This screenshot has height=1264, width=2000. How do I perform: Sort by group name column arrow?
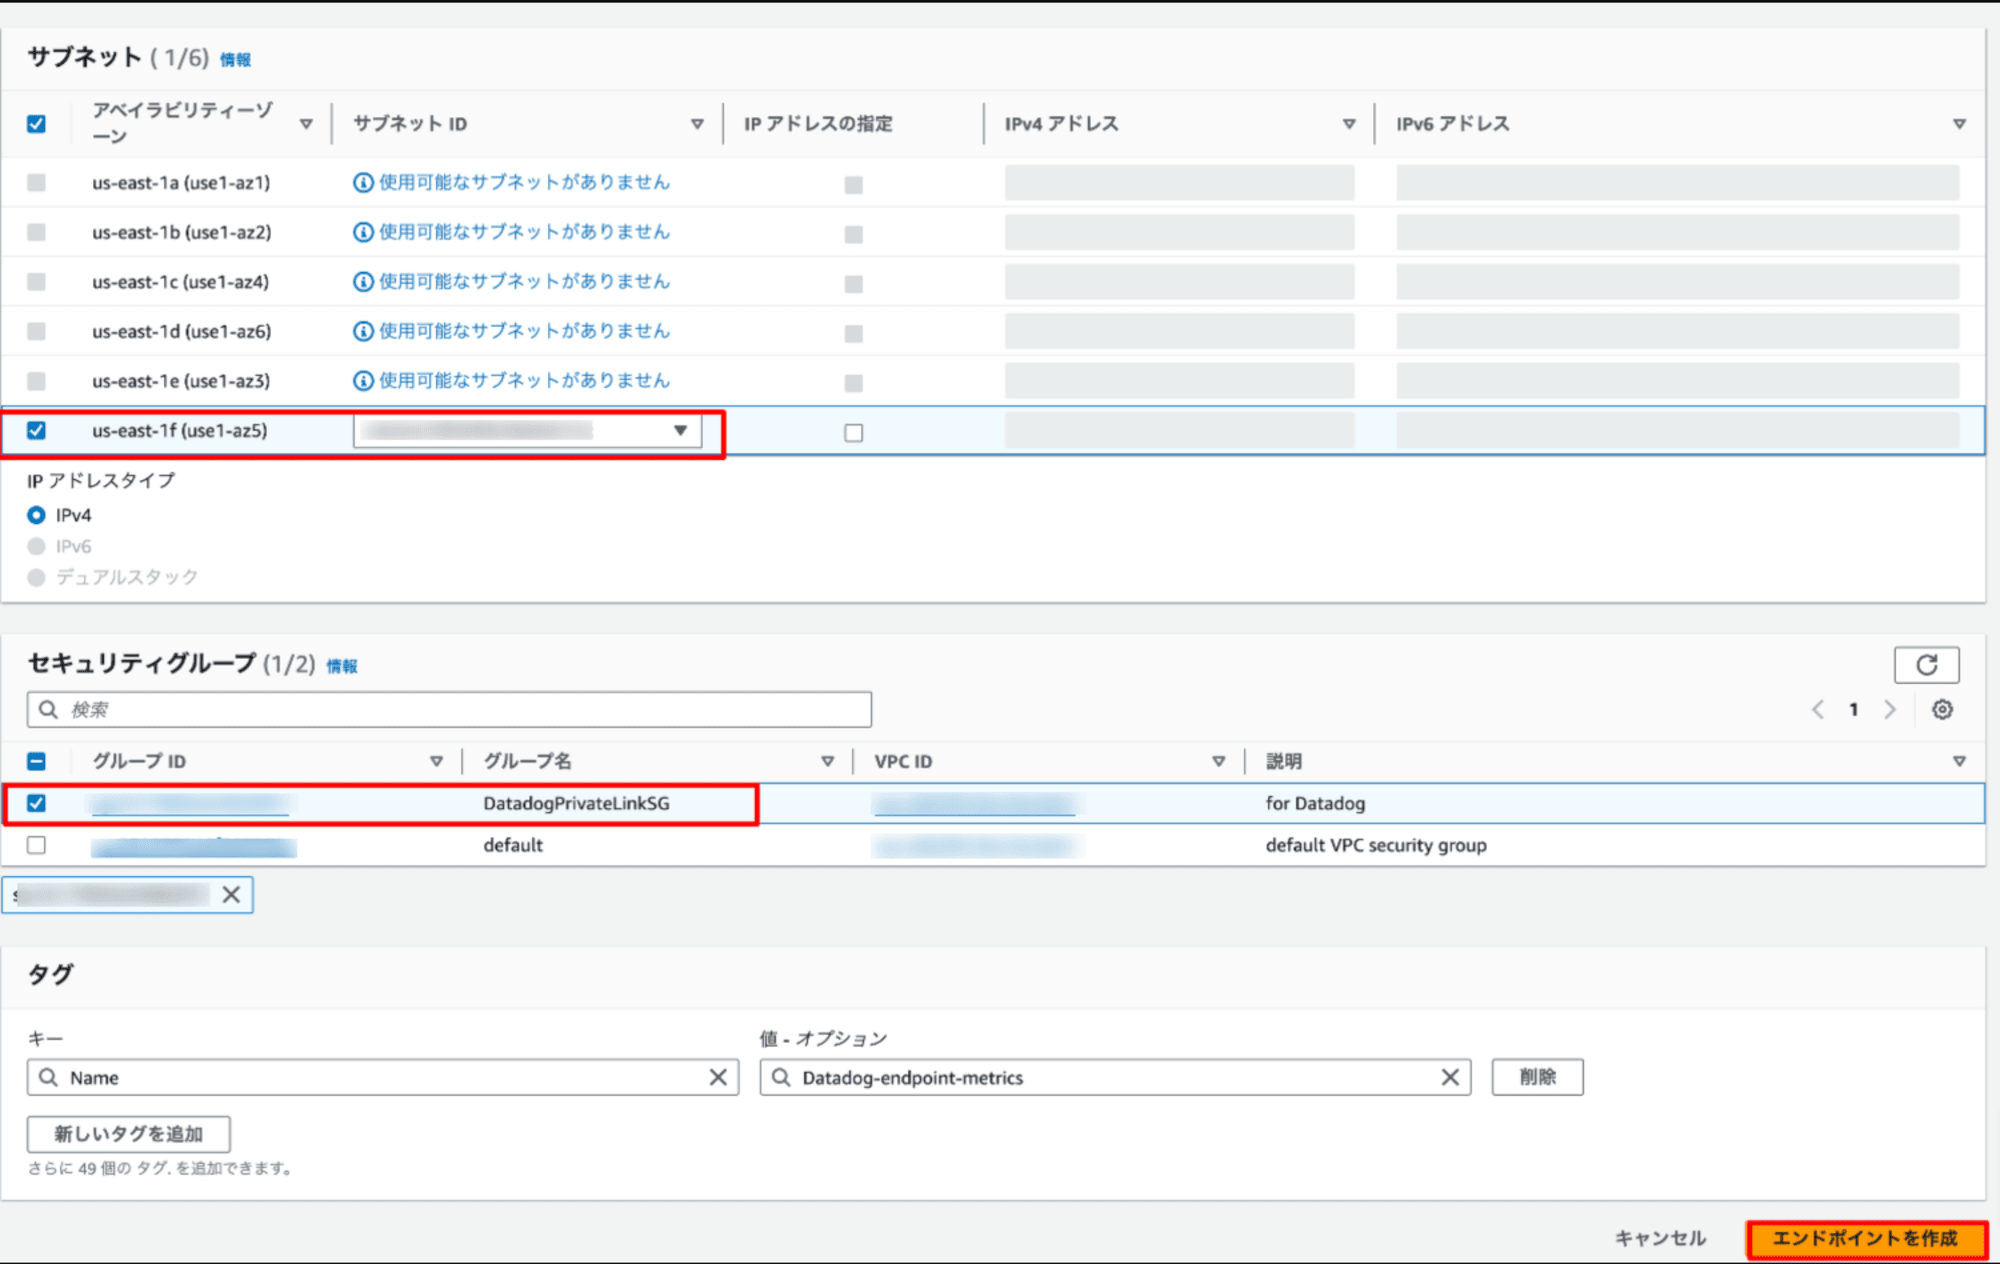(x=827, y=761)
